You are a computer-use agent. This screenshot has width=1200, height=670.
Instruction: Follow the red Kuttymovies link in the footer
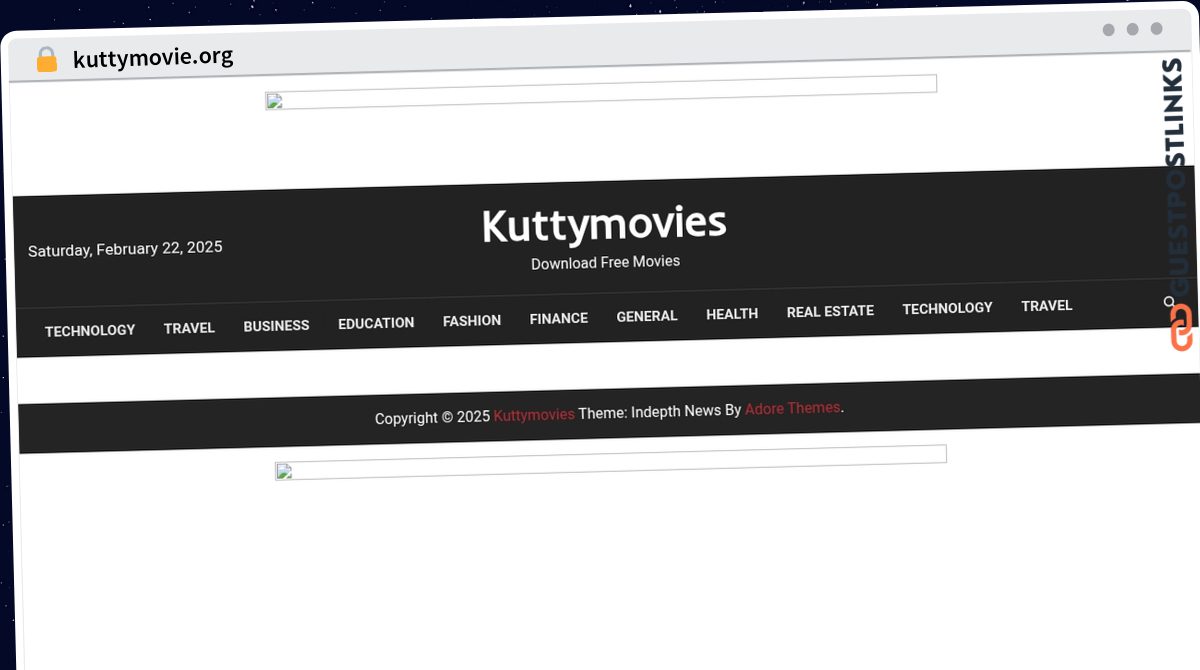click(x=534, y=415)
